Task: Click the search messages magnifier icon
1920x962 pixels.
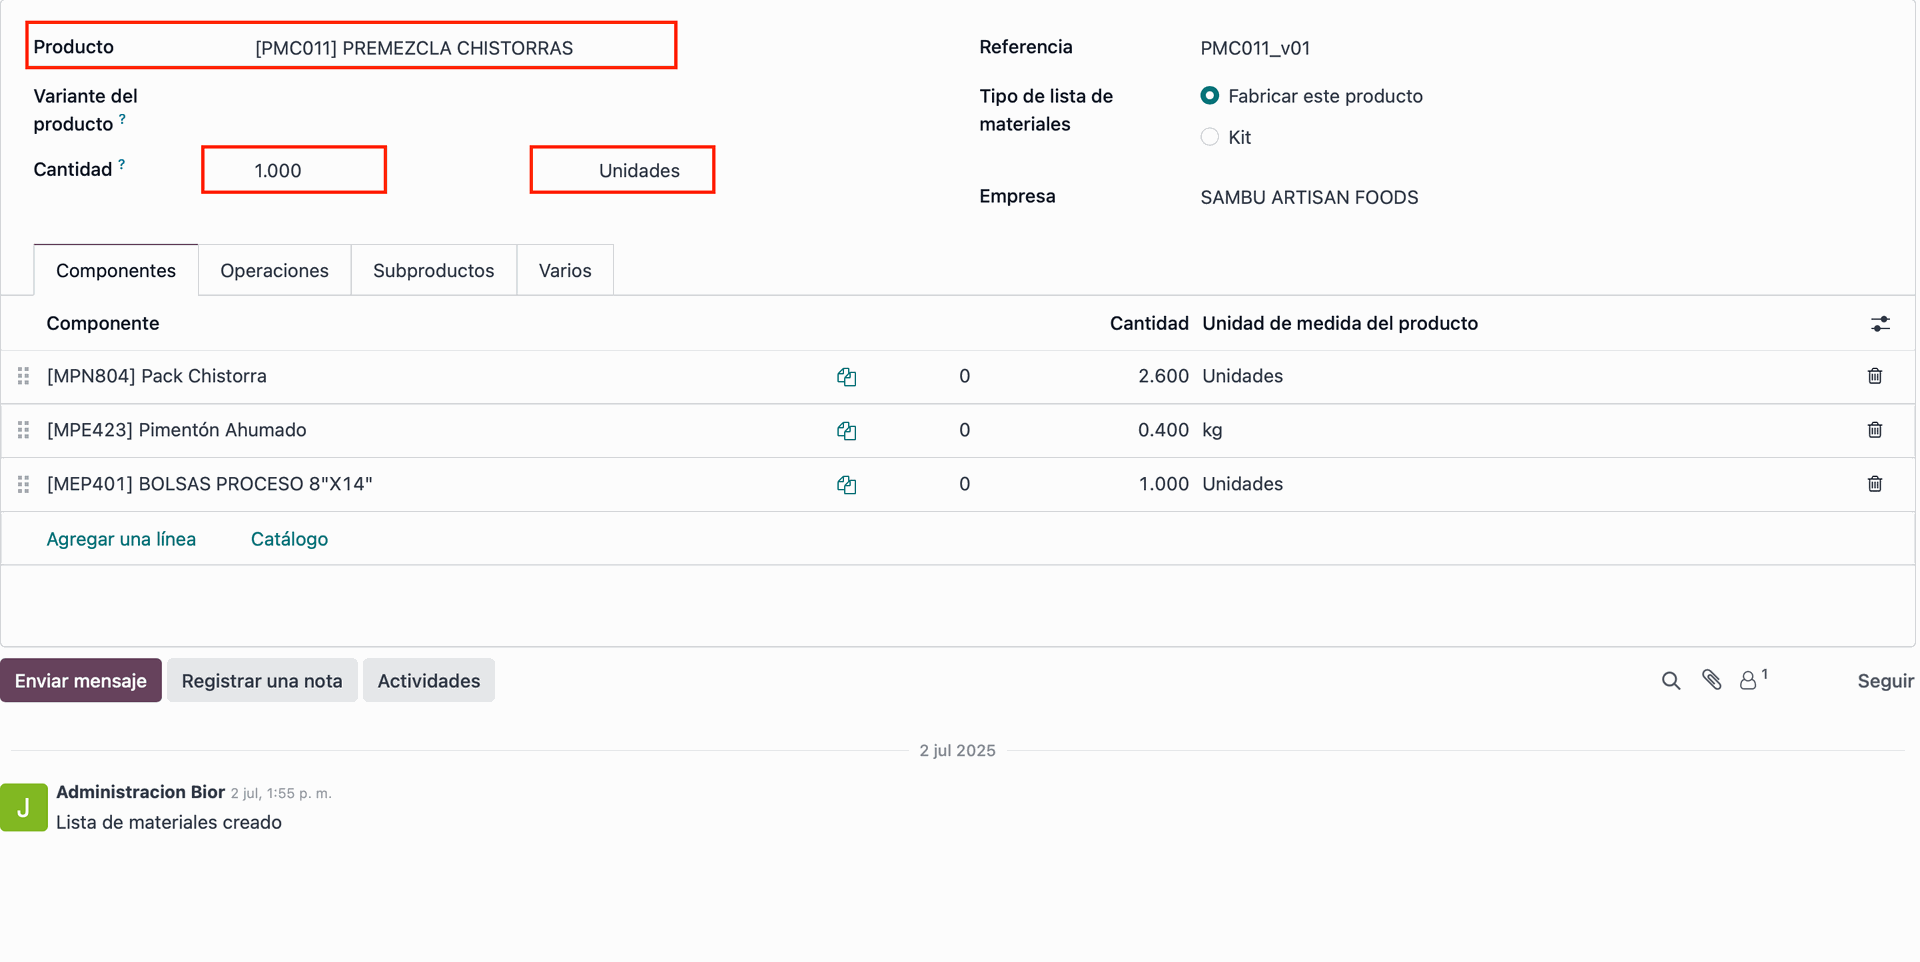Action: point(1670,681)
